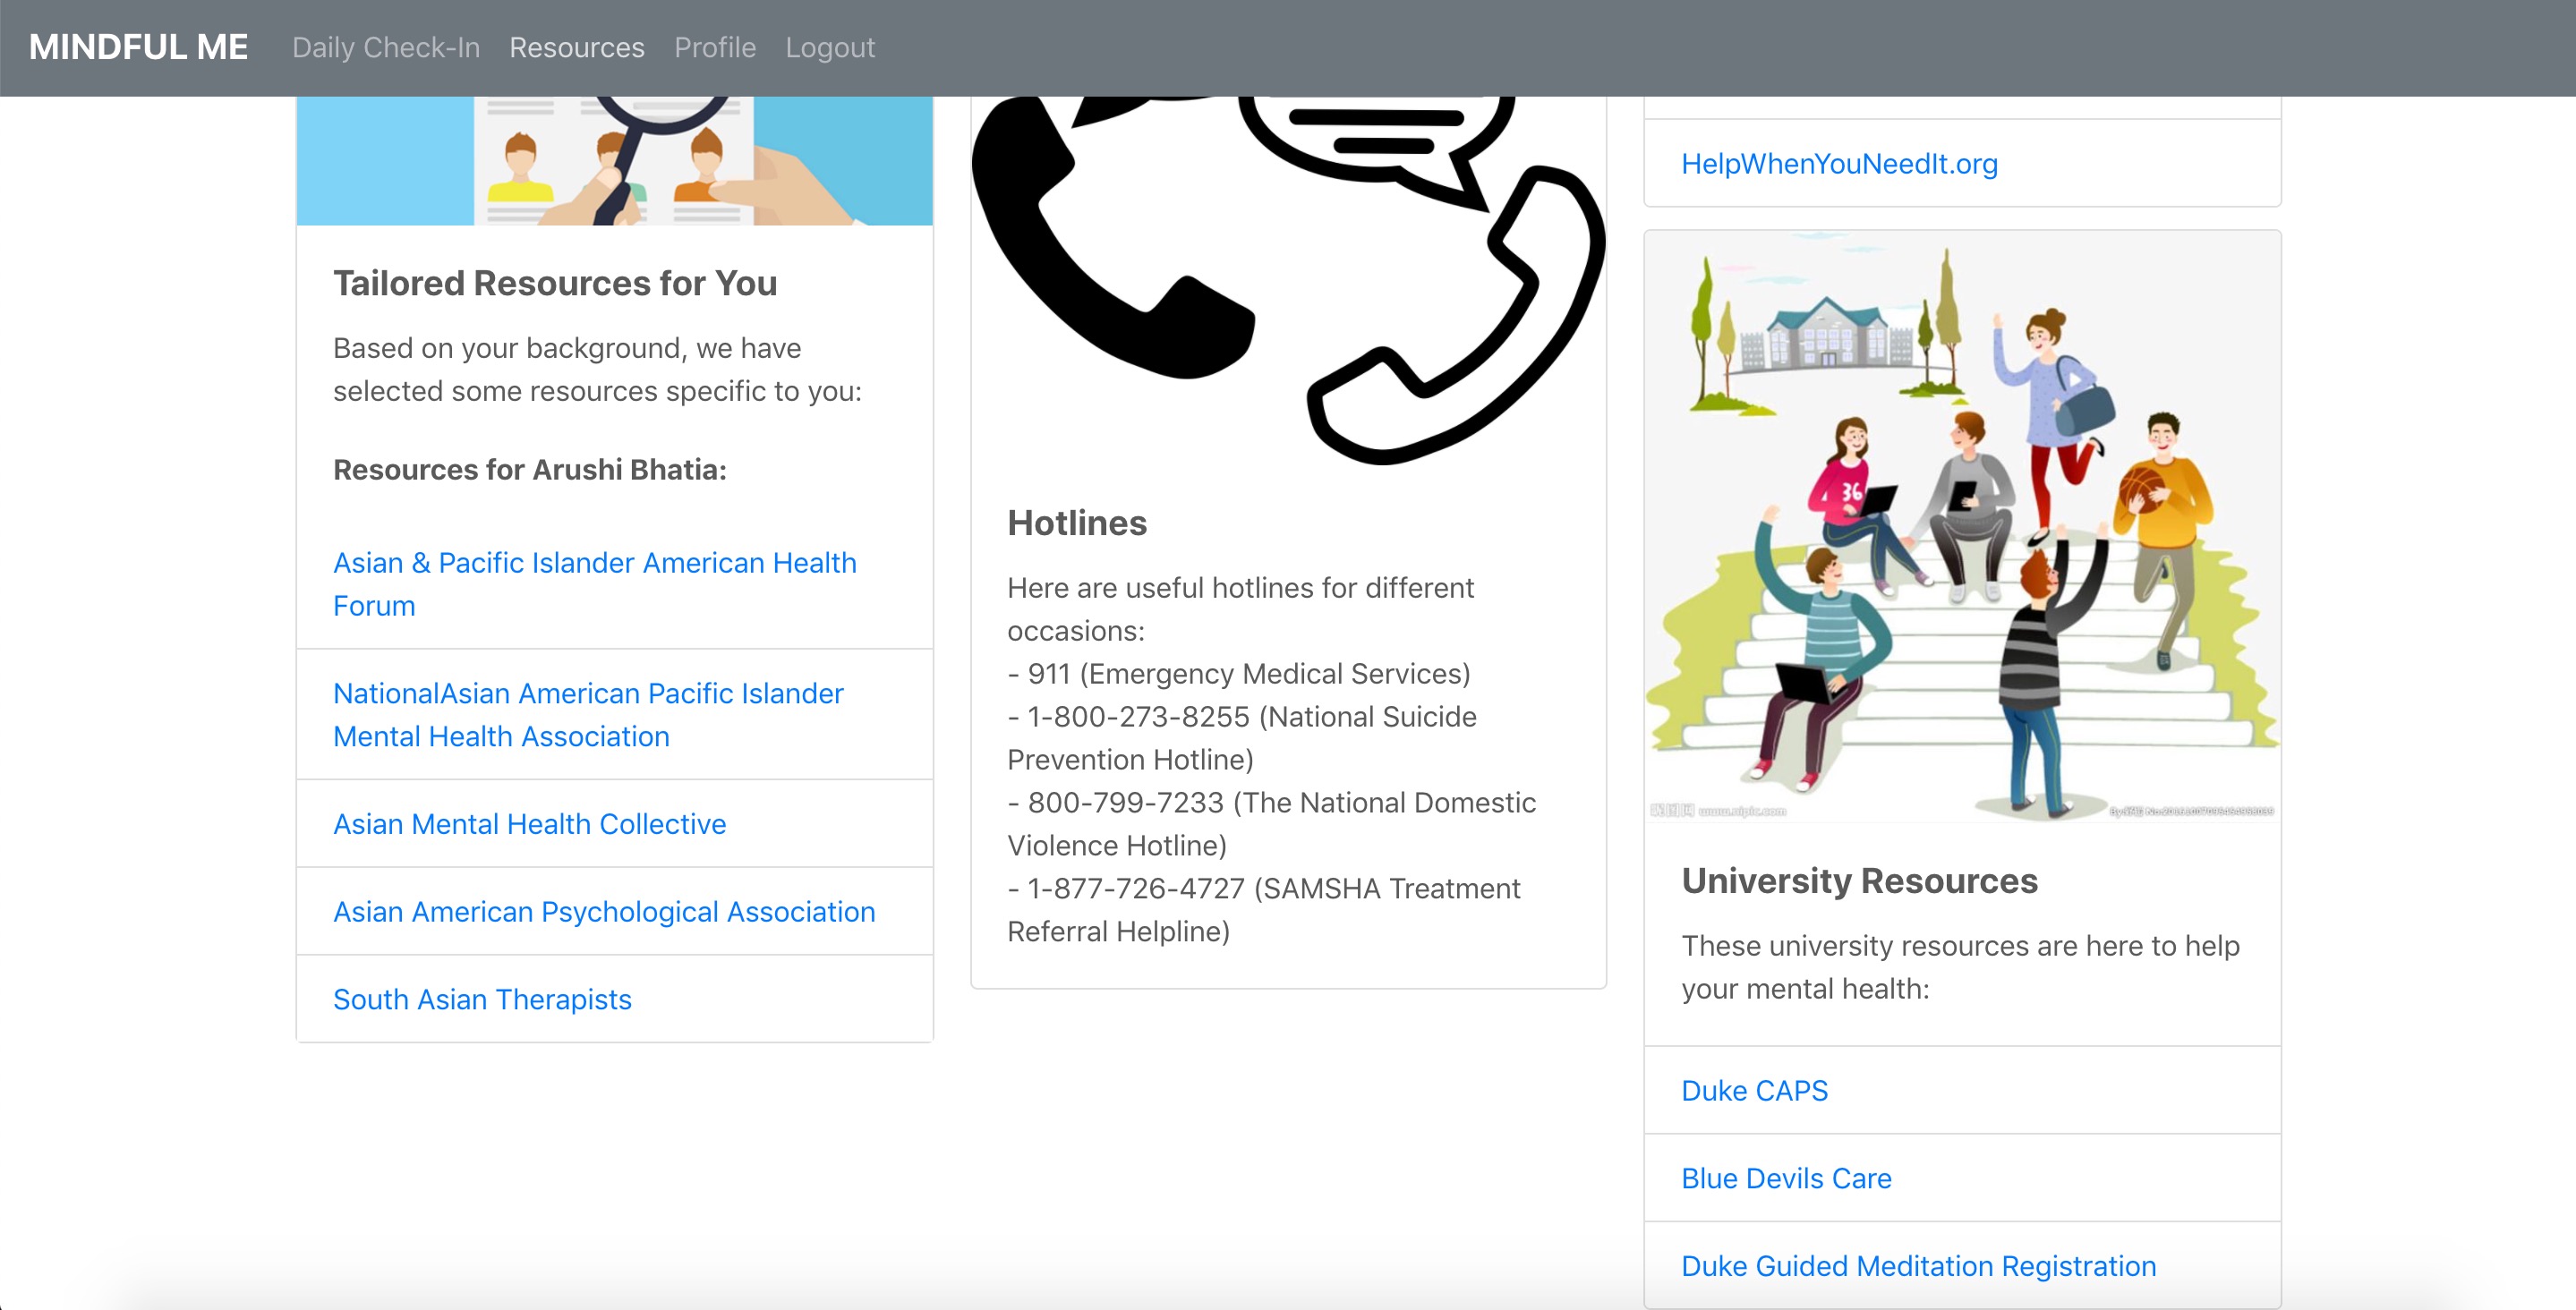
Task: Open the Duke CAPS resource
Action: tap(1753, 1090)
